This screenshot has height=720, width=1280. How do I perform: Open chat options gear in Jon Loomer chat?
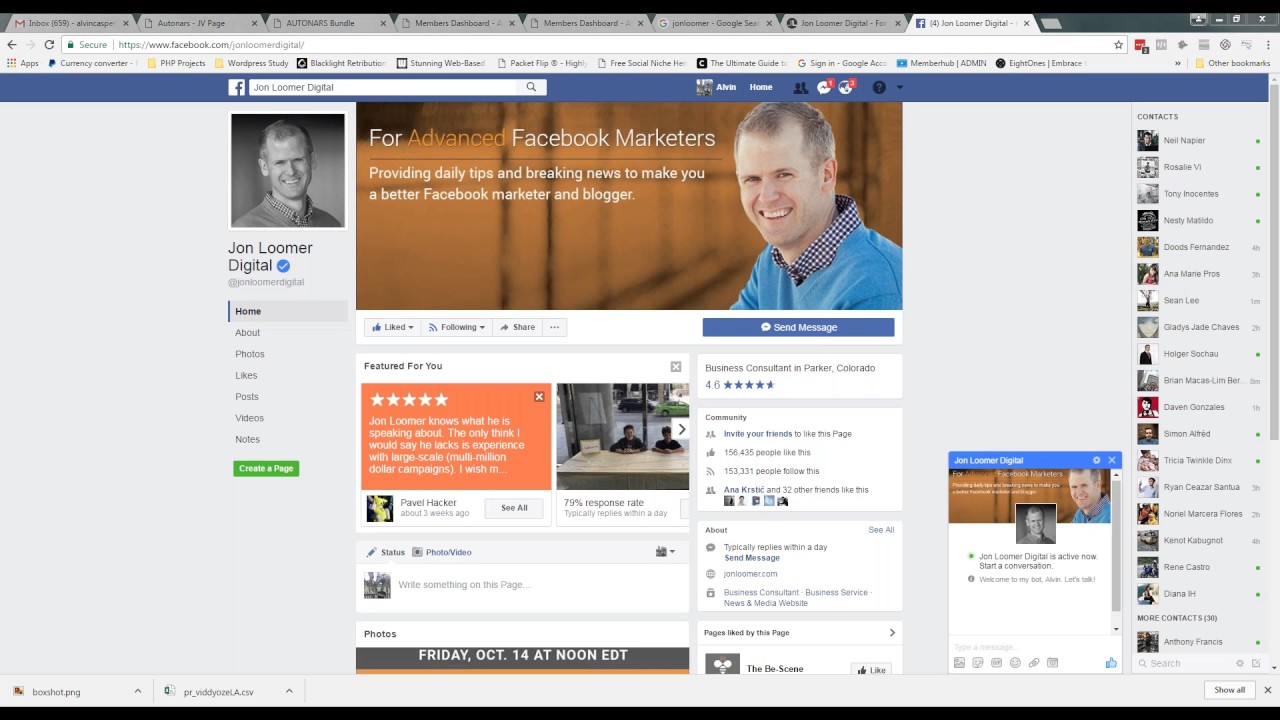pos(1096,460)
